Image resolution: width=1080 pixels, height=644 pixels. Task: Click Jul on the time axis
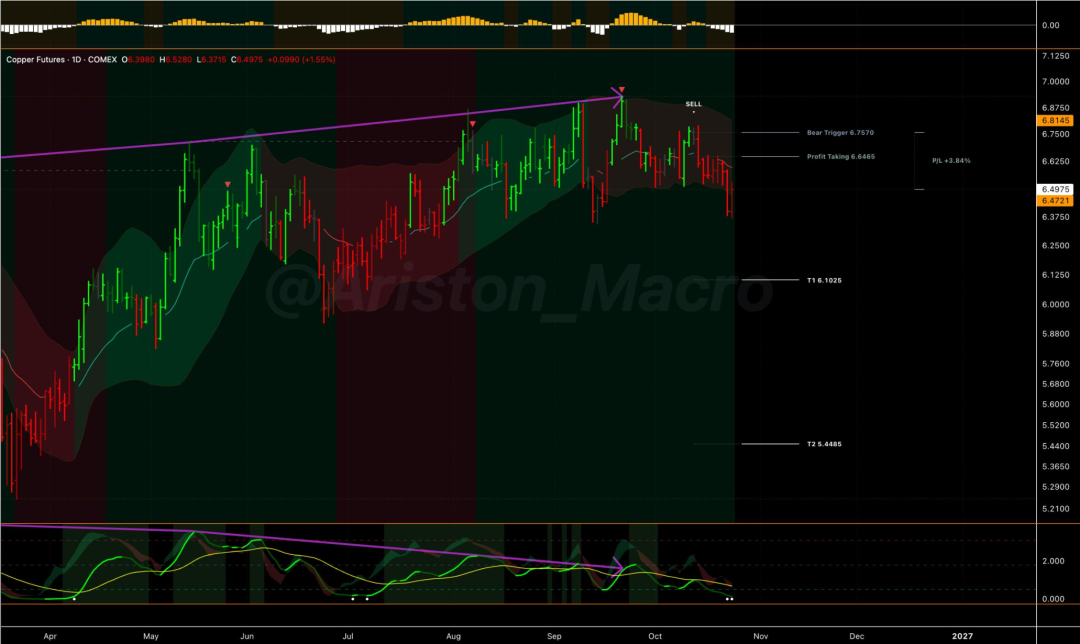click(x=349, y=636)
